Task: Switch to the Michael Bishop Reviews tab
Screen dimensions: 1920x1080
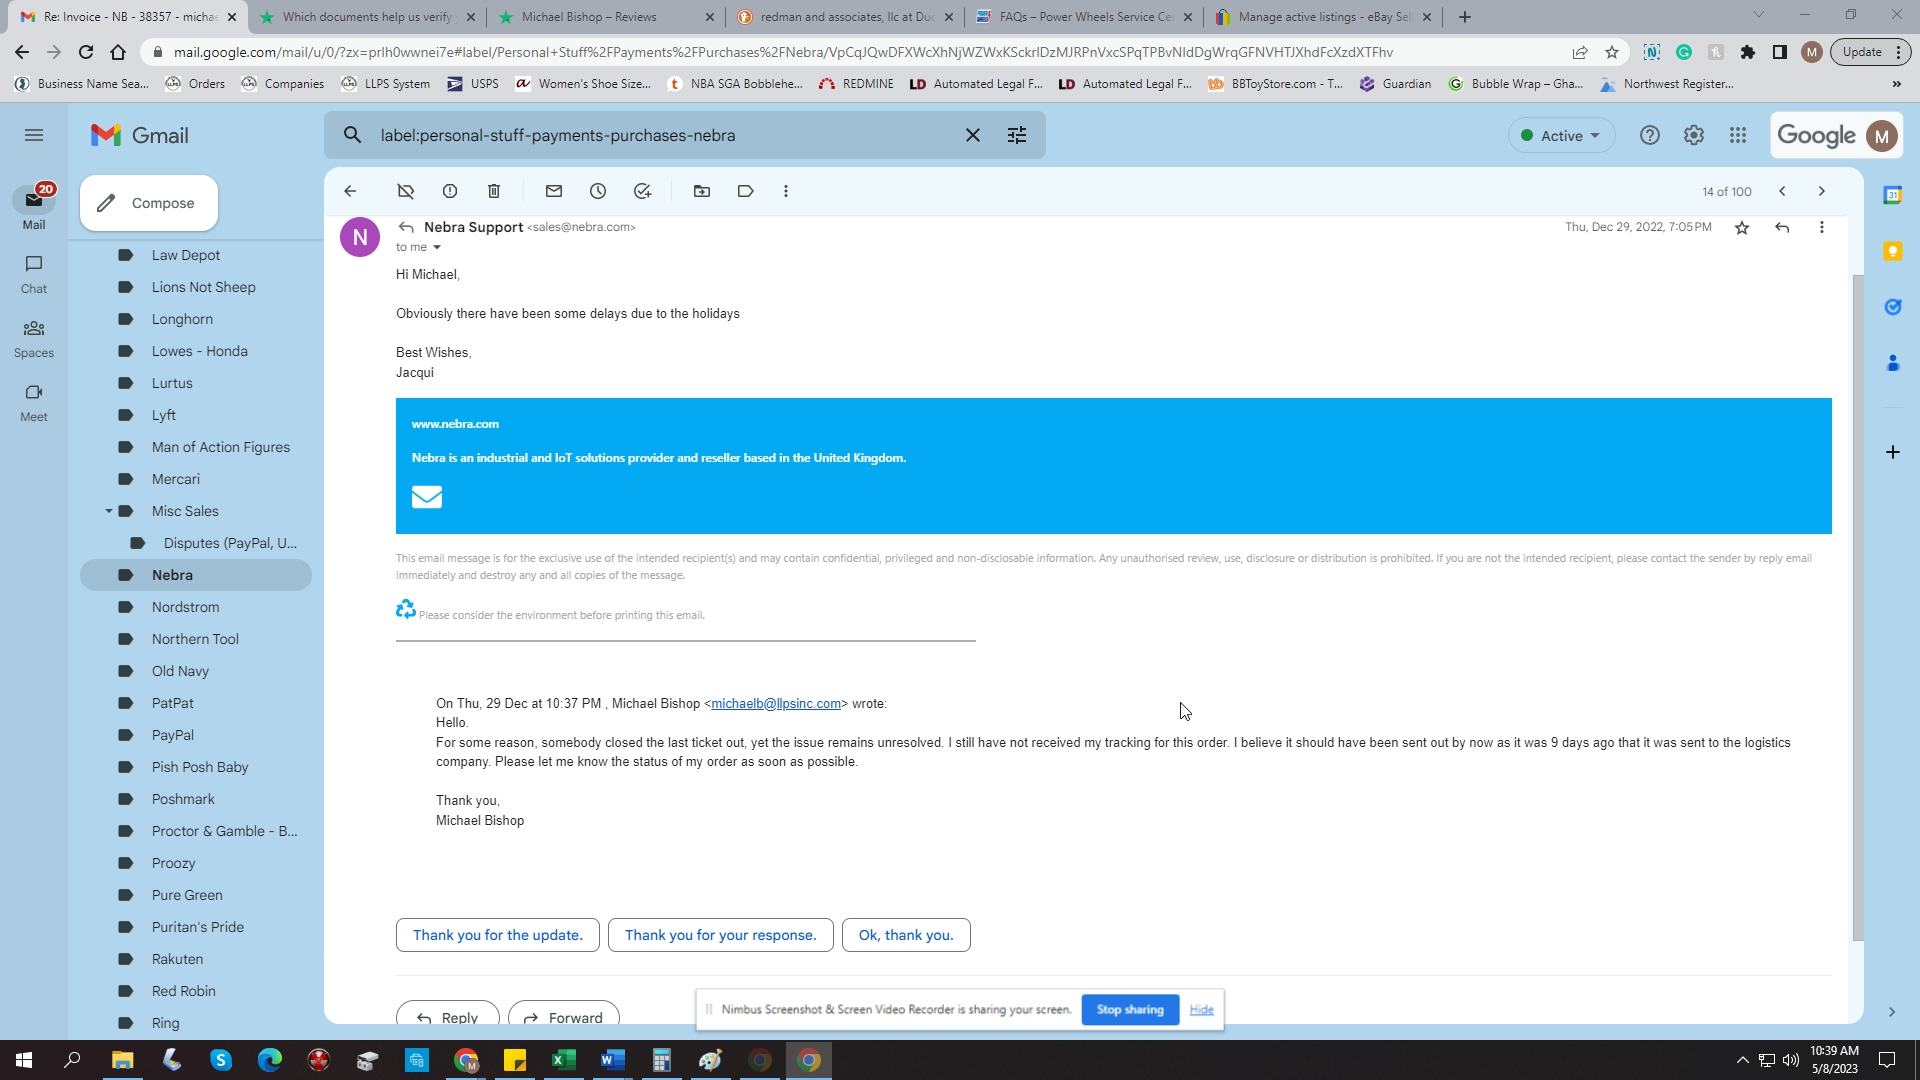Action: click(x=589, y=17)
